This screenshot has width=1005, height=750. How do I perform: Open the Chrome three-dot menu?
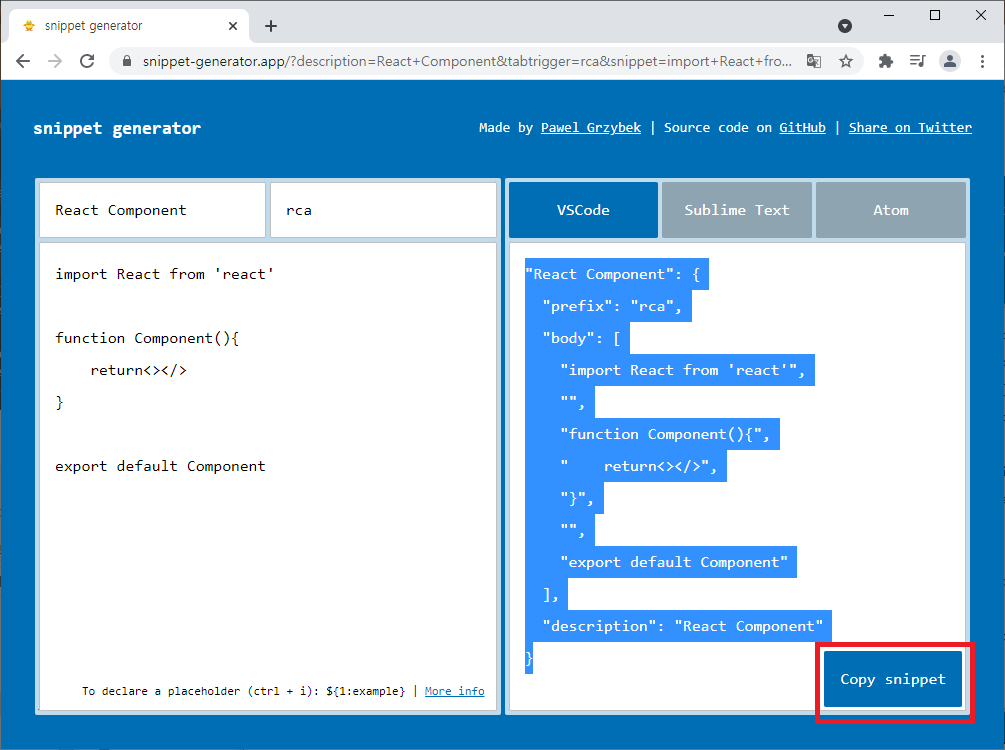(982, 61)
